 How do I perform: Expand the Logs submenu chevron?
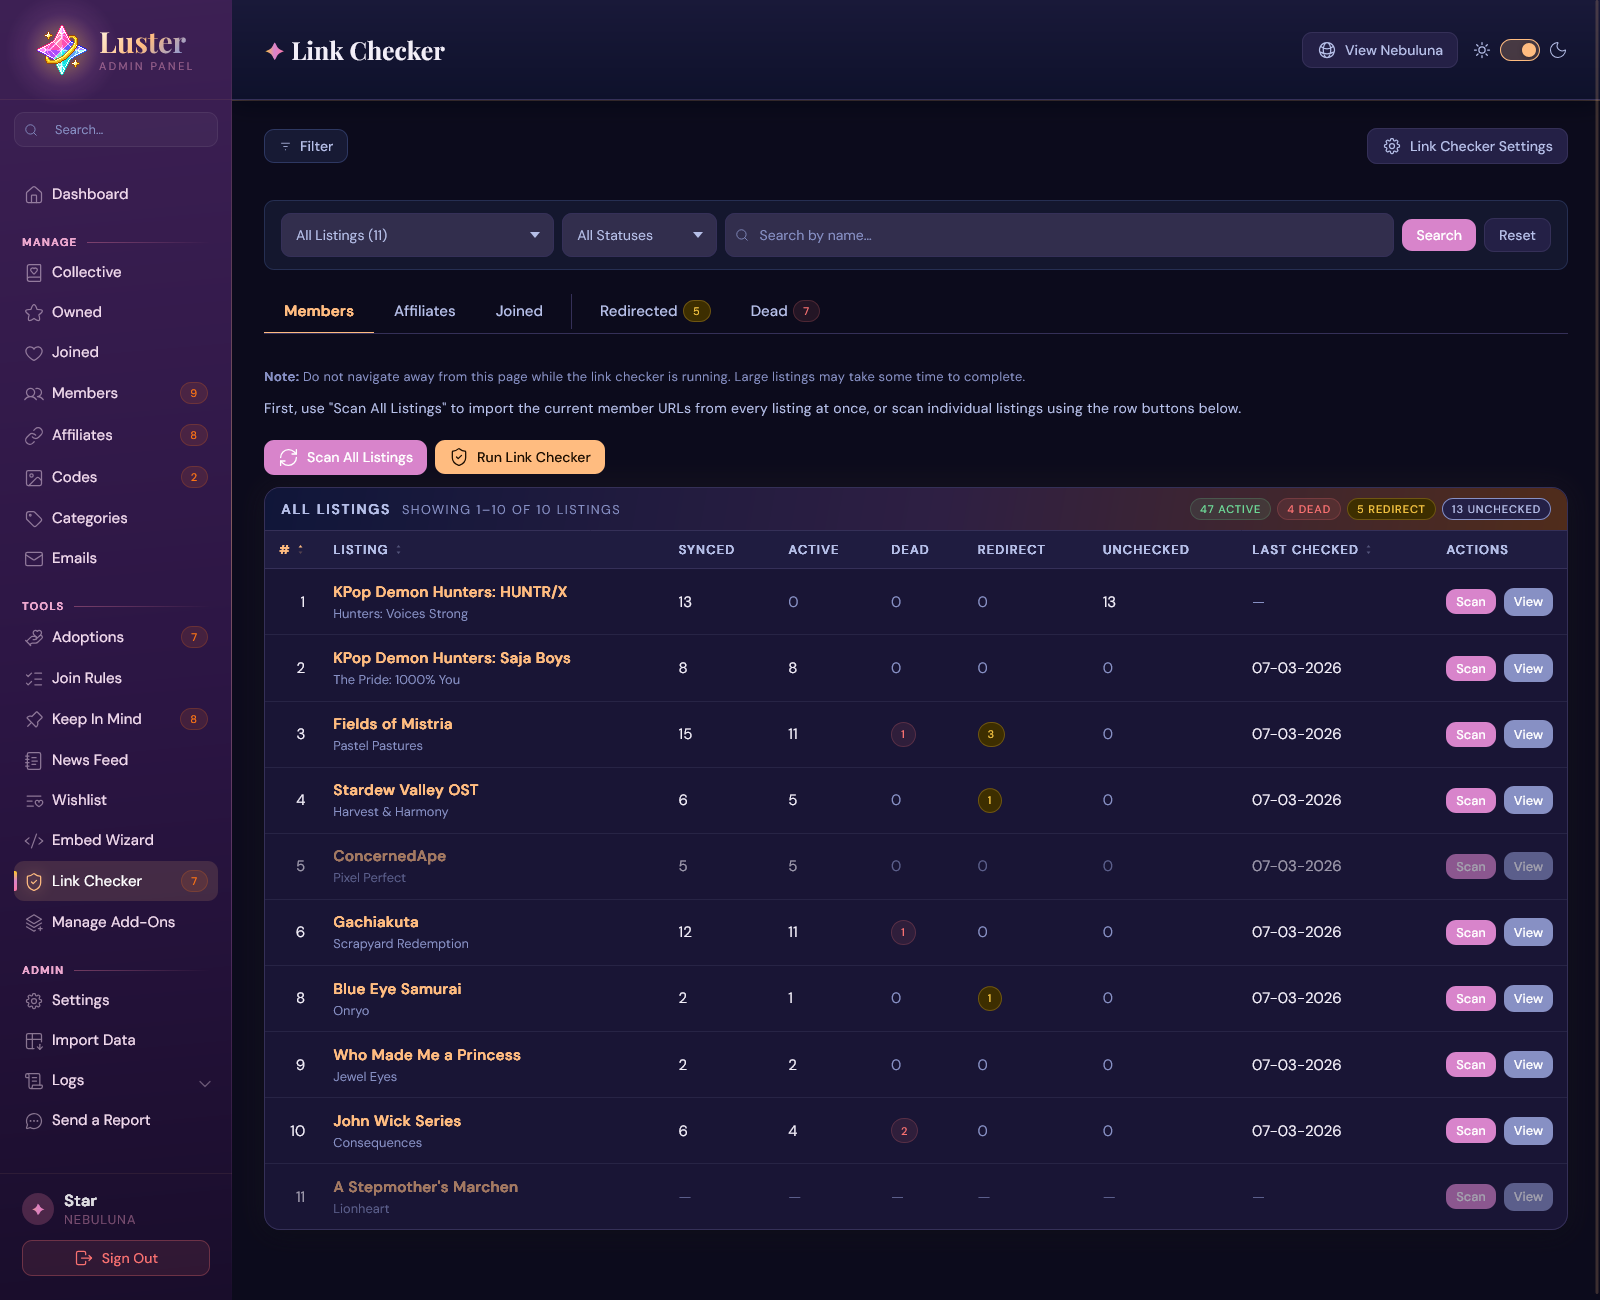[205, 1083]
